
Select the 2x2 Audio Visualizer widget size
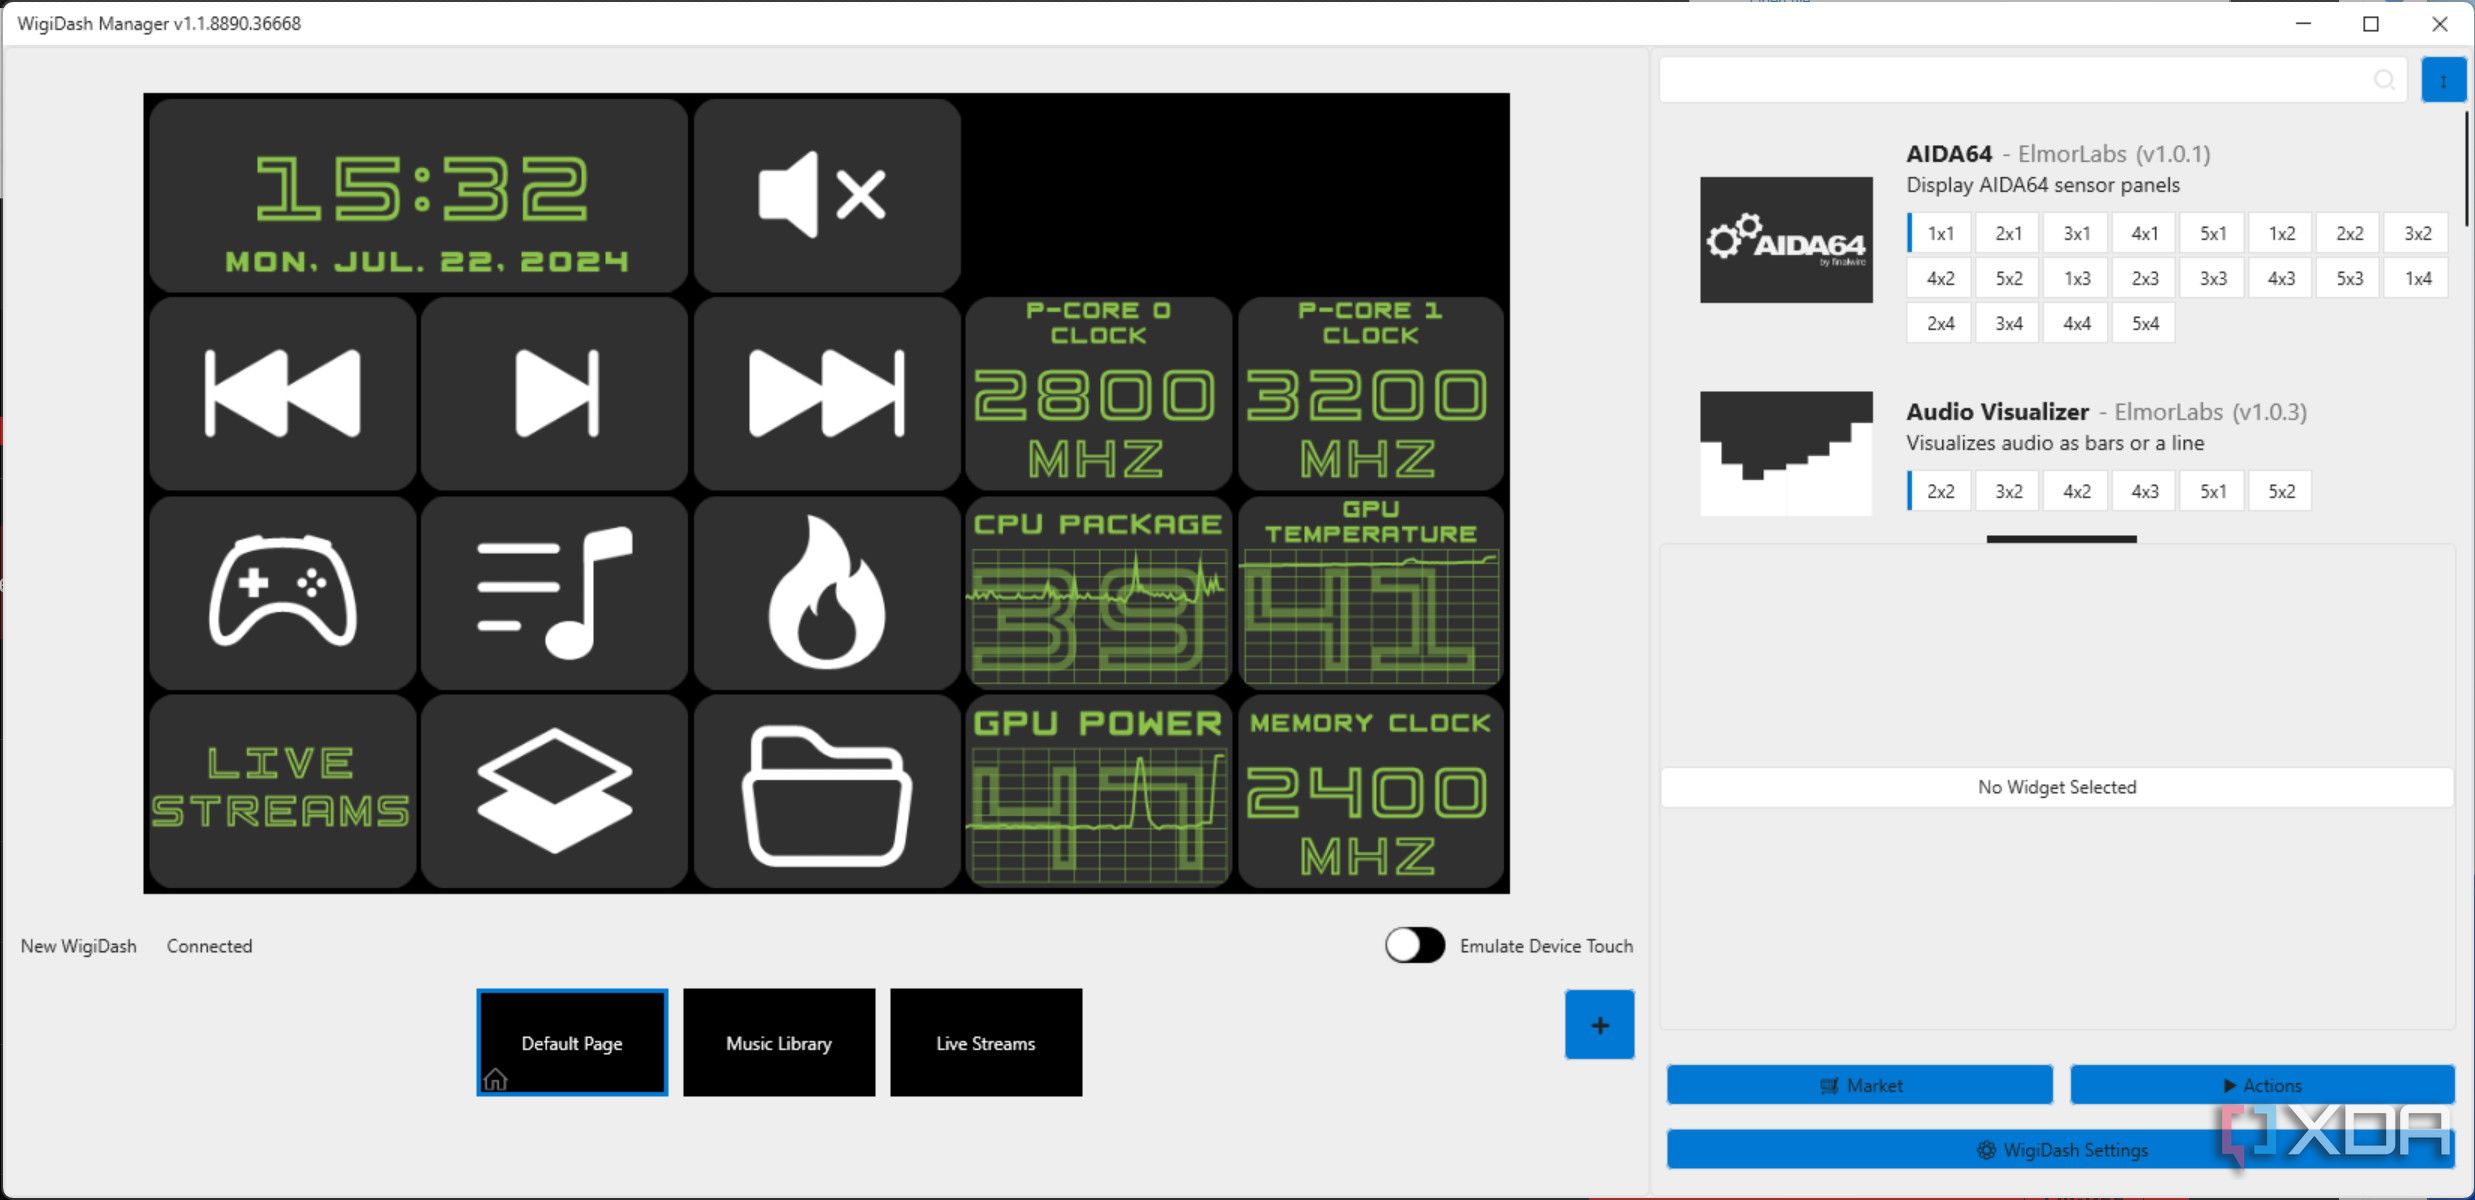point(1934,491)
